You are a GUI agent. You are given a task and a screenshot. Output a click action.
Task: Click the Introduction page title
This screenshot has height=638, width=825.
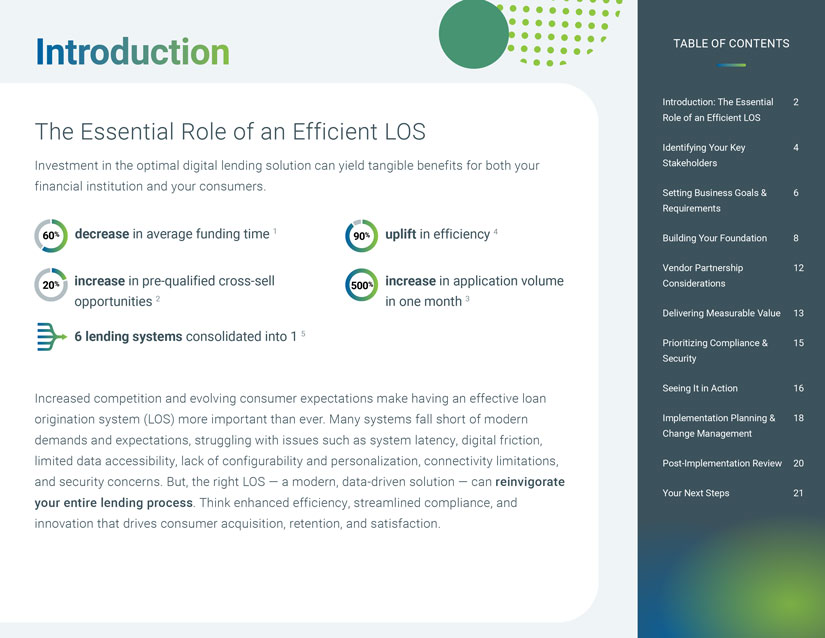[x=132, y=51]
